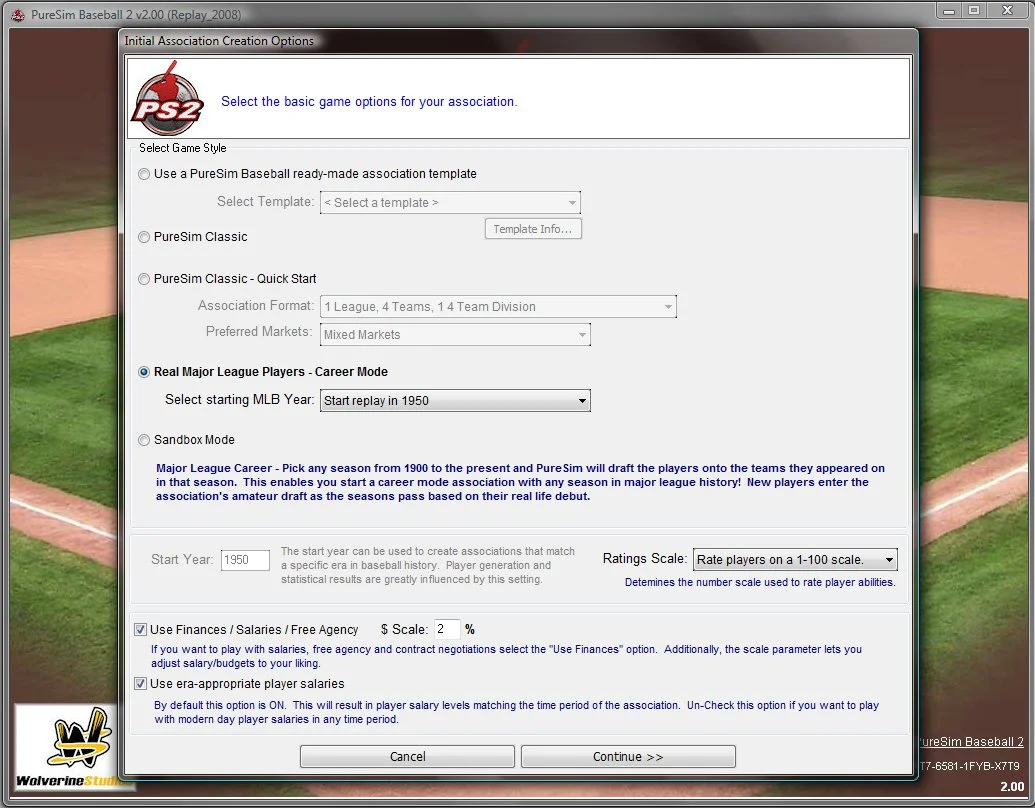Open the Select Template dropdown
The width and height of the screenshot is (1035, 808).
coord(450,203)
